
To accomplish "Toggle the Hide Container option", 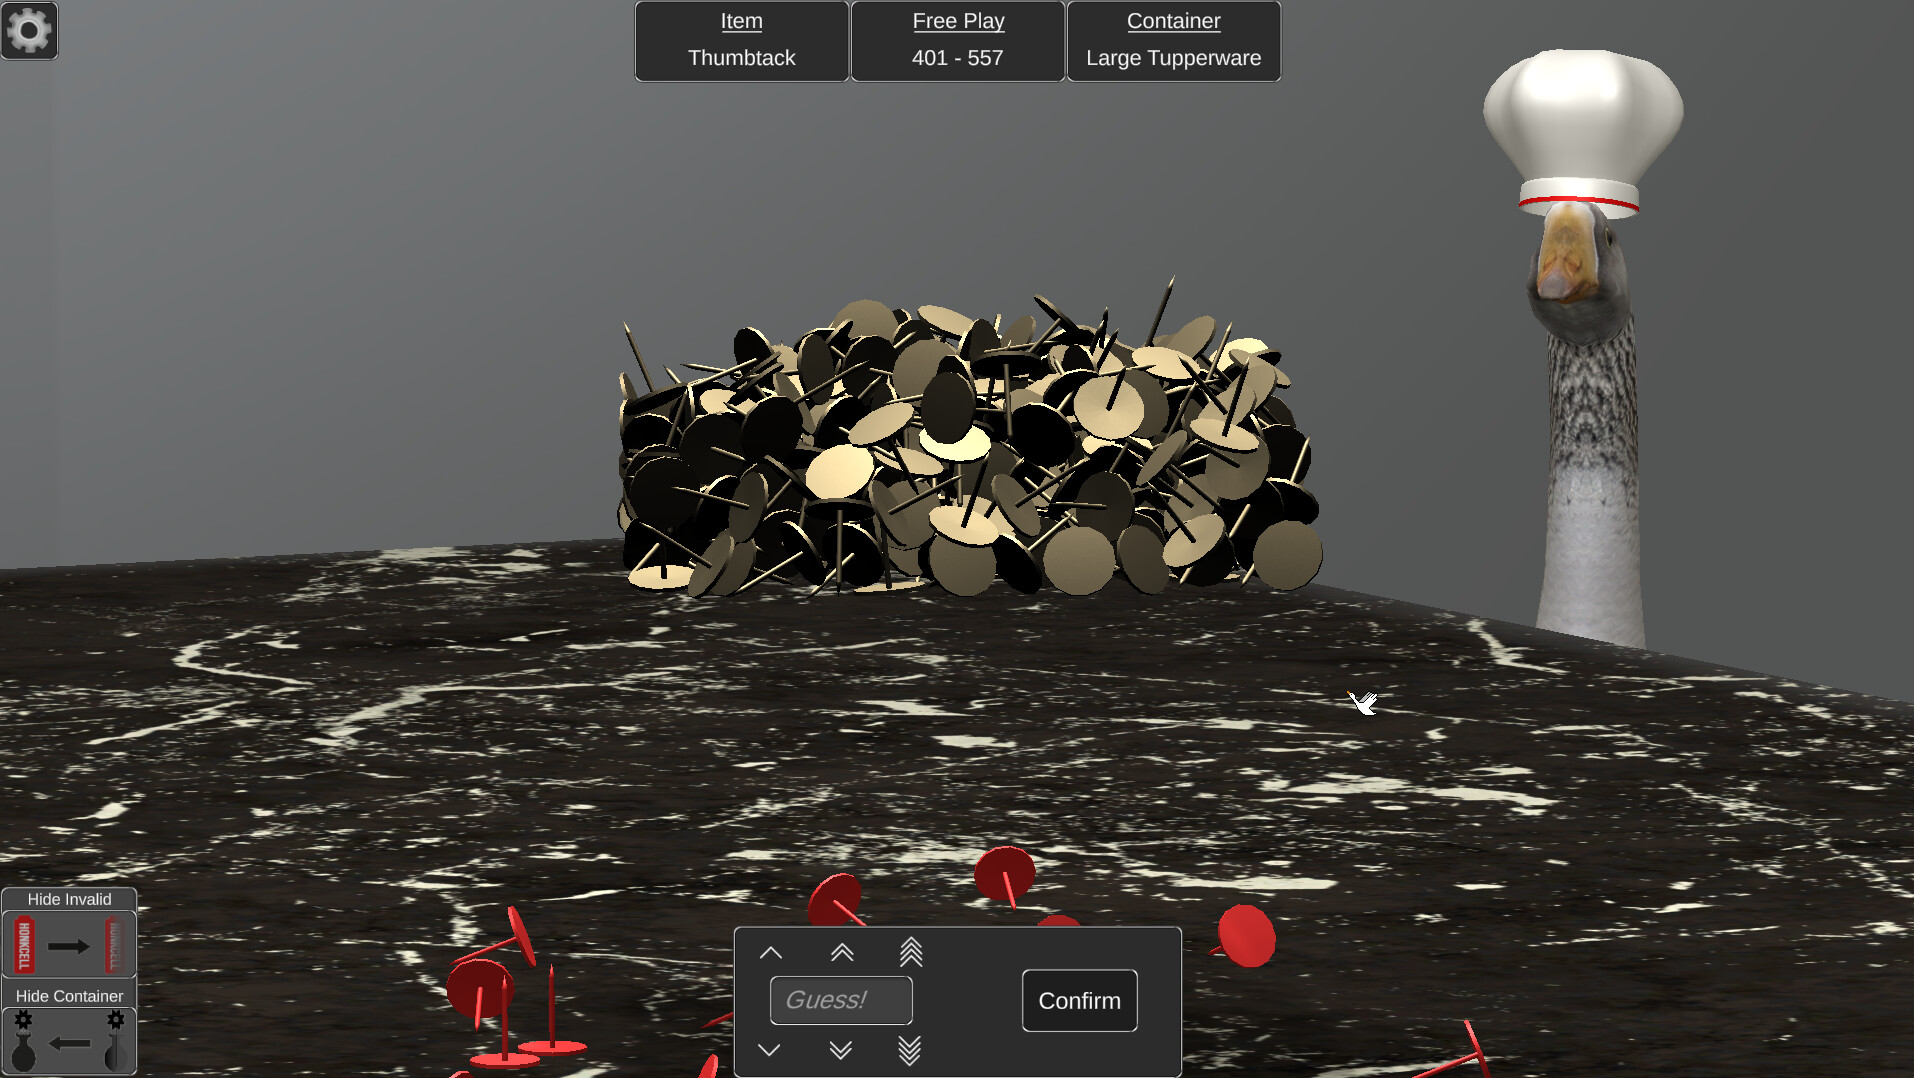I will pyautogui.click(x=69, y=995).
